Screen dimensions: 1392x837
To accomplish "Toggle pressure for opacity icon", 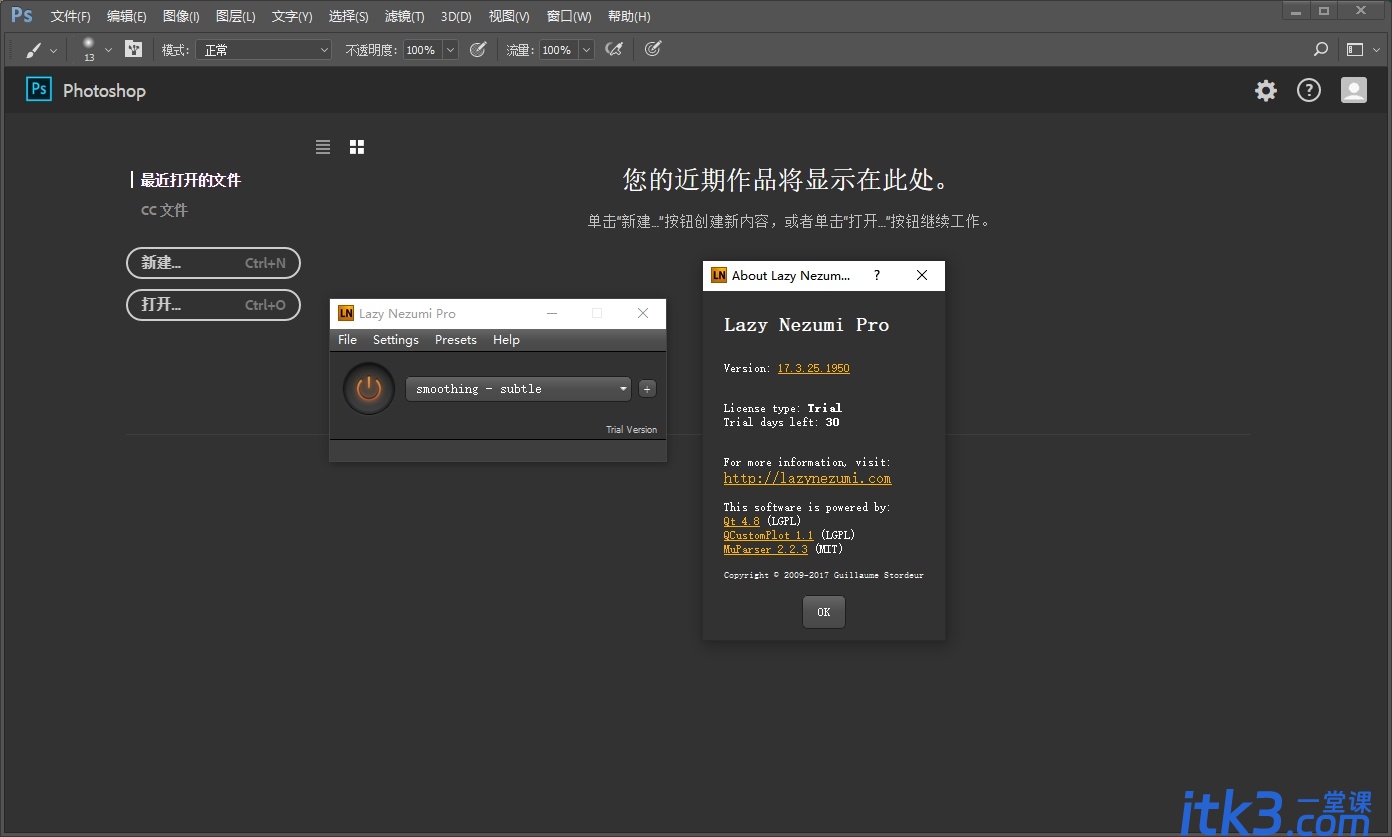I will coord(478,49).
